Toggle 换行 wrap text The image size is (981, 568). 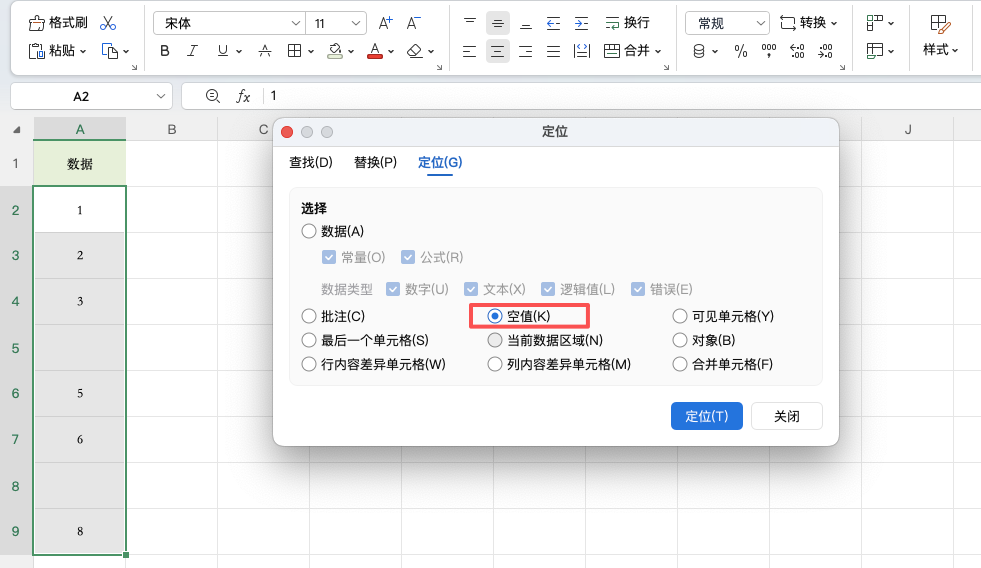628,23
